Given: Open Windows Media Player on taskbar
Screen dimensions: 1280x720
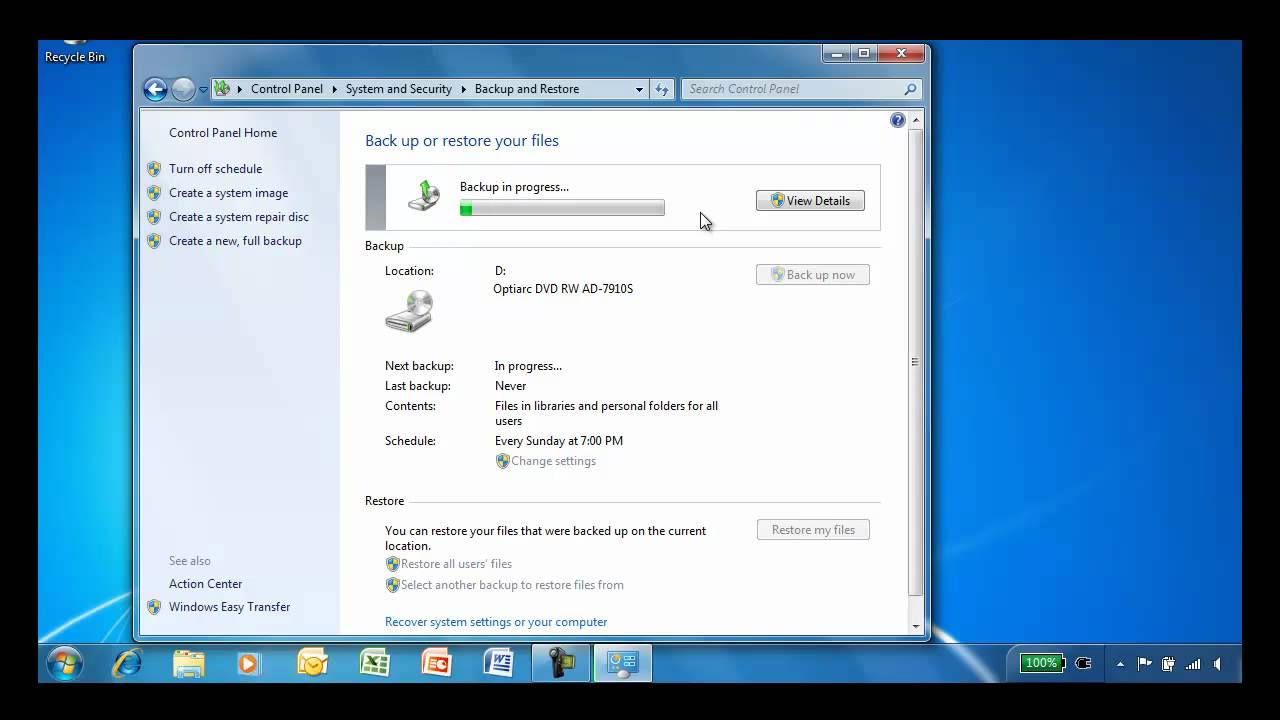Looking at the screenshot, I should coord(248,663).
